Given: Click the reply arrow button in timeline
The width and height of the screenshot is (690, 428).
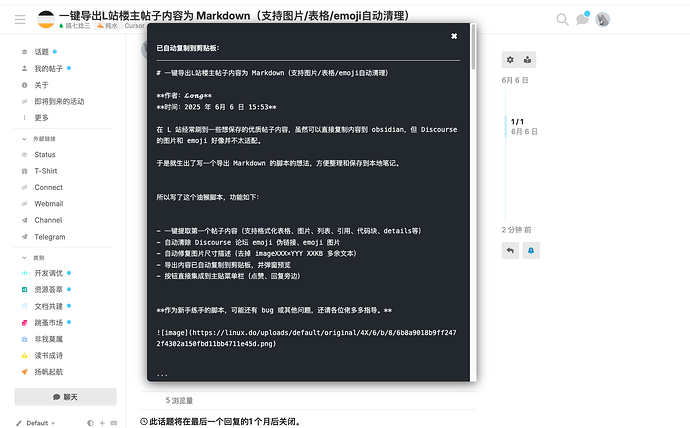Looking at the screenshot, I should pyautogui.click(x=510, y=251).
